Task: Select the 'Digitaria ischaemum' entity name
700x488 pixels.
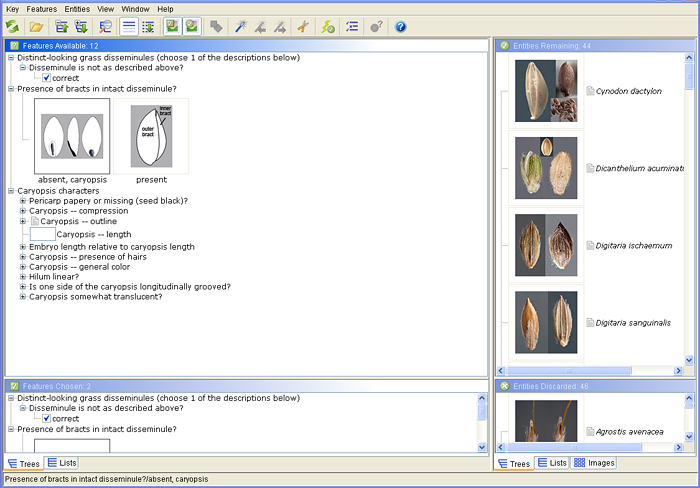Action: click(633, 246)
